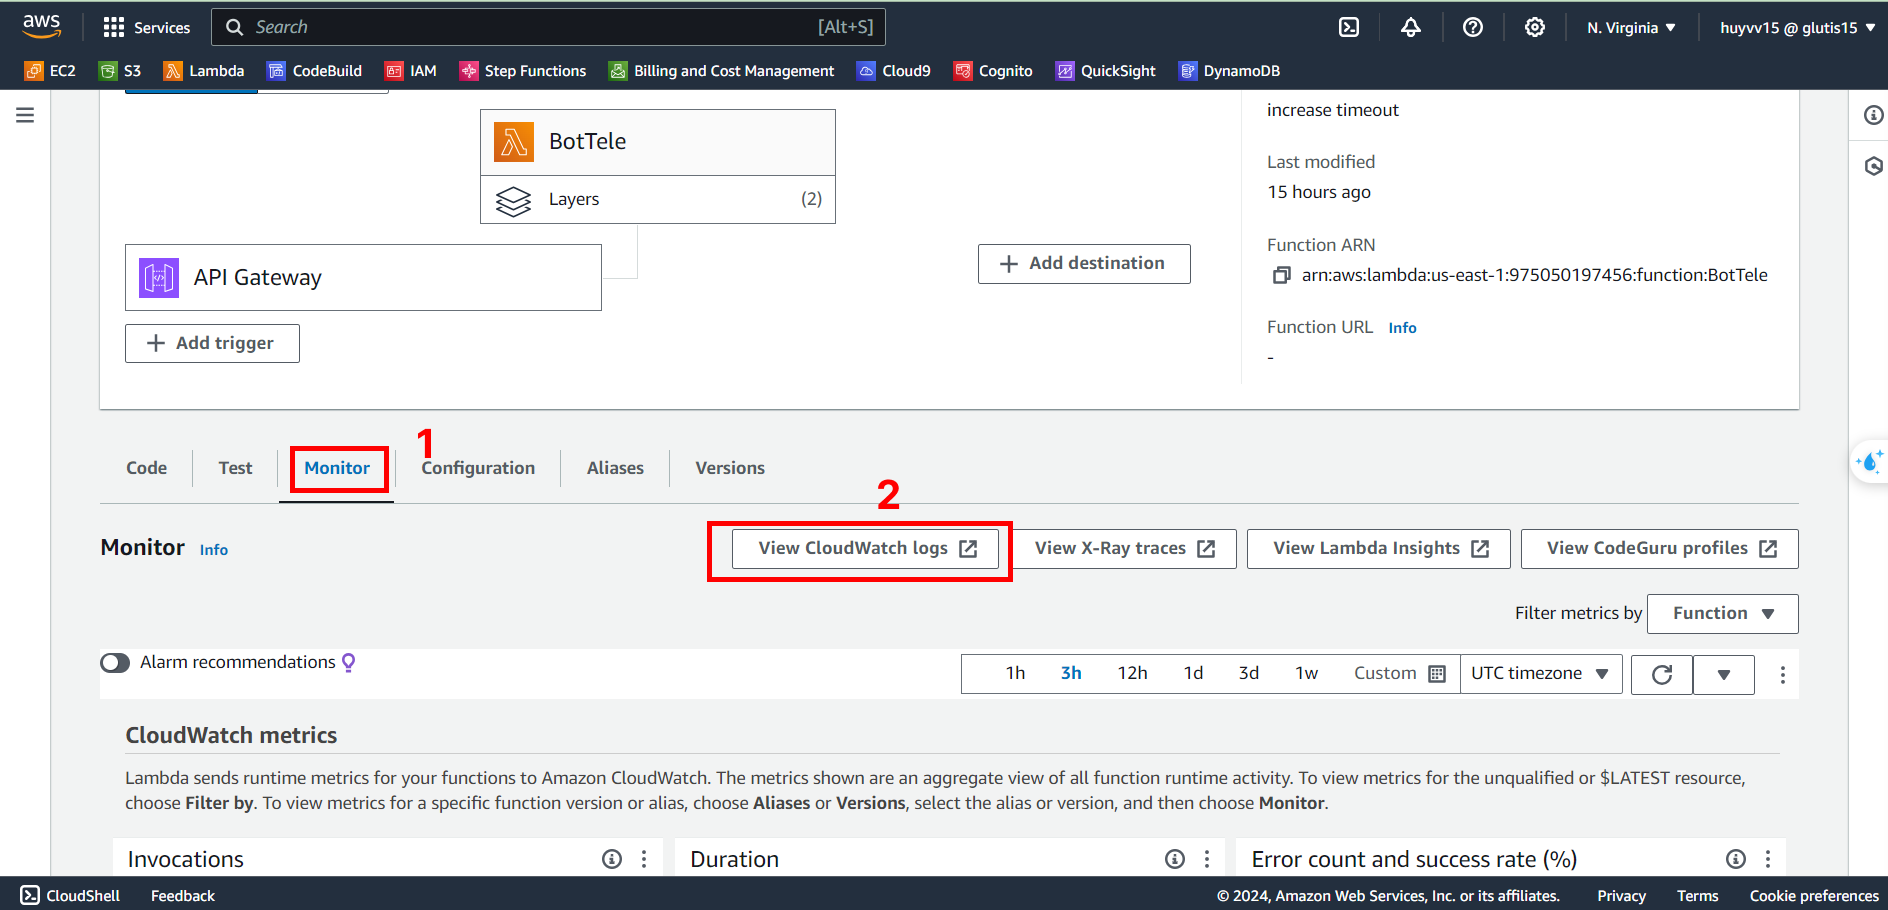Open the notifications bell

point(1410,27)
